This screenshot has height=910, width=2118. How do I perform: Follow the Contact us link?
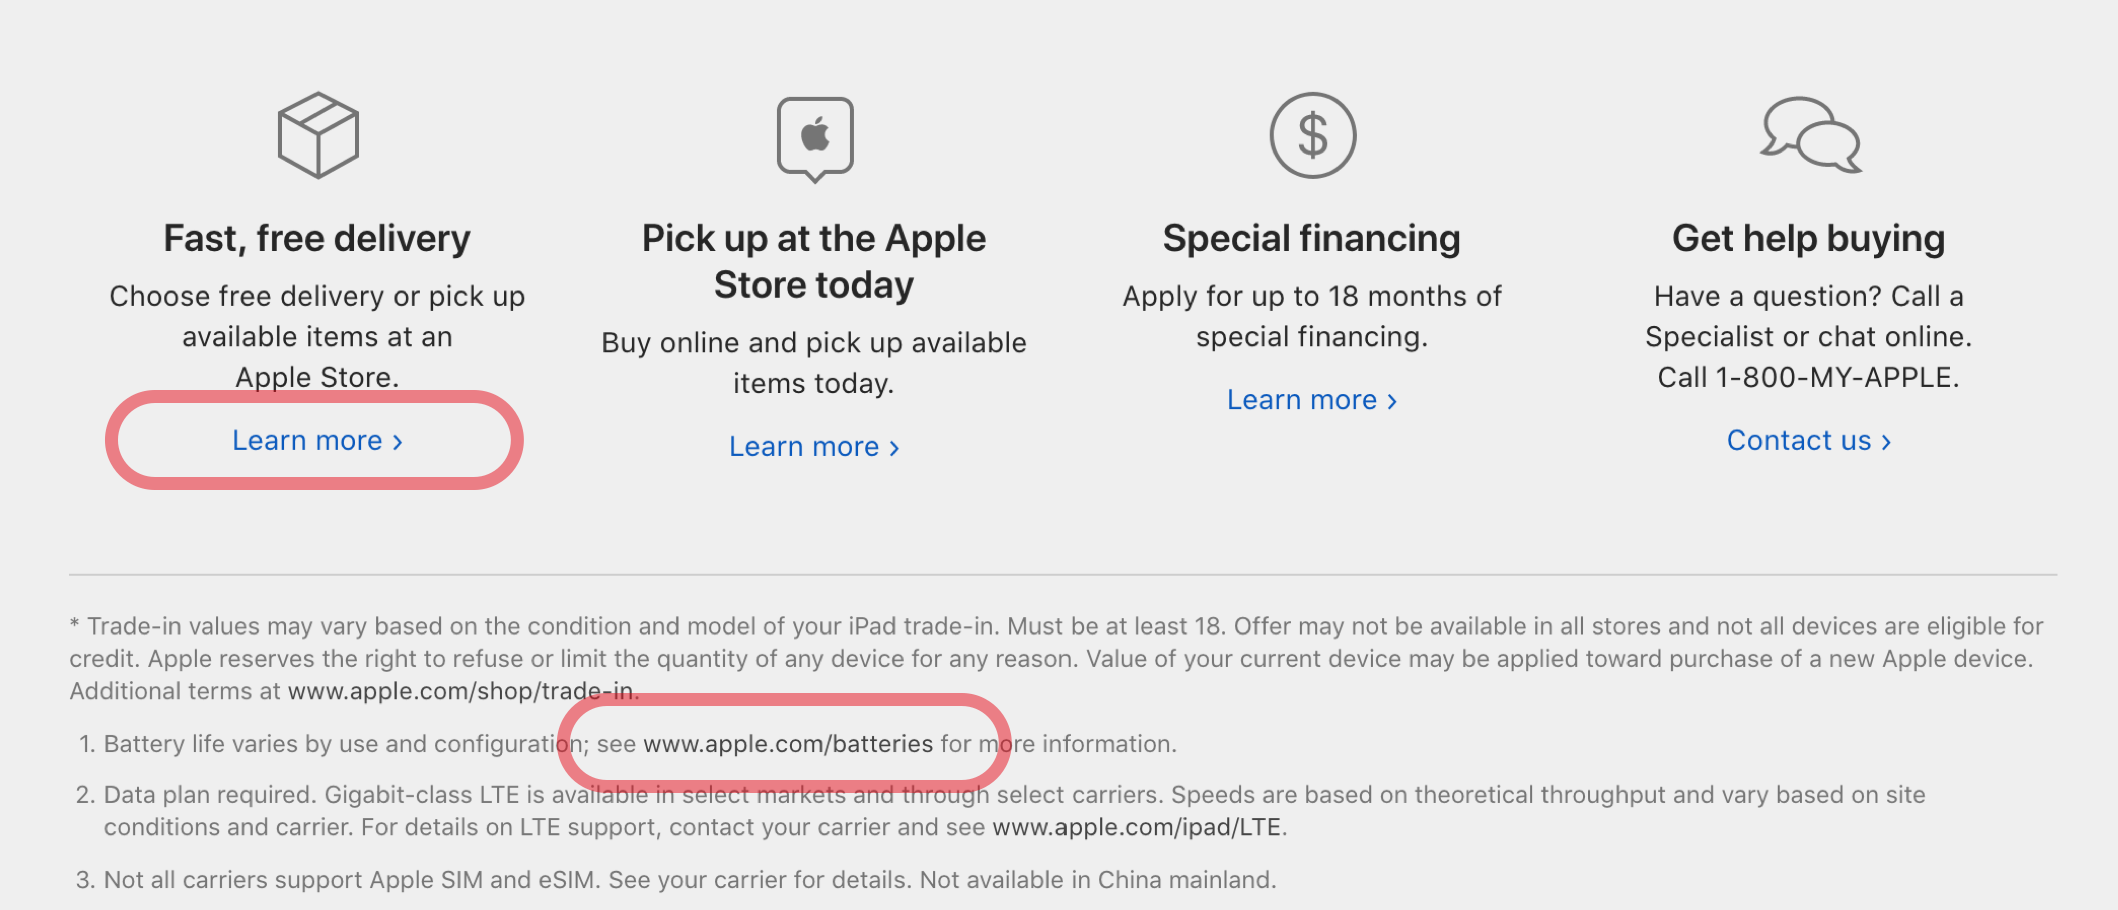point(1809,441)
